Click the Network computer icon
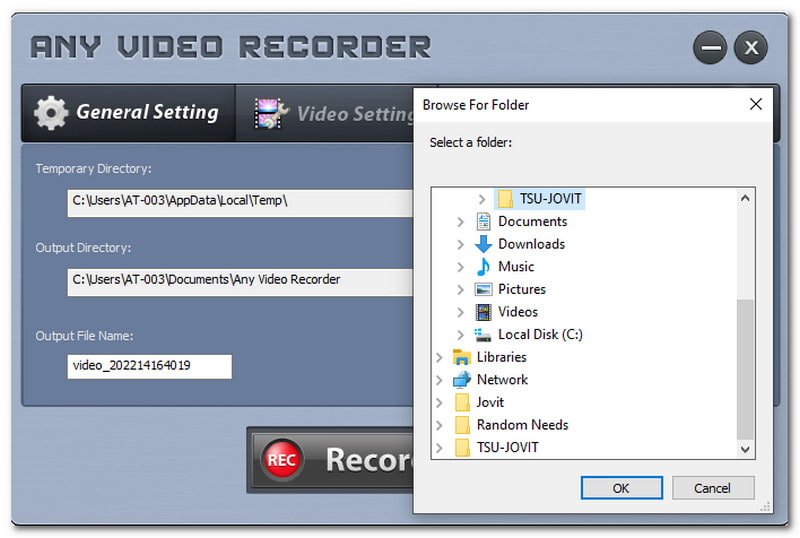The width and height of the screenshot is (800, 538). [462, 379]
